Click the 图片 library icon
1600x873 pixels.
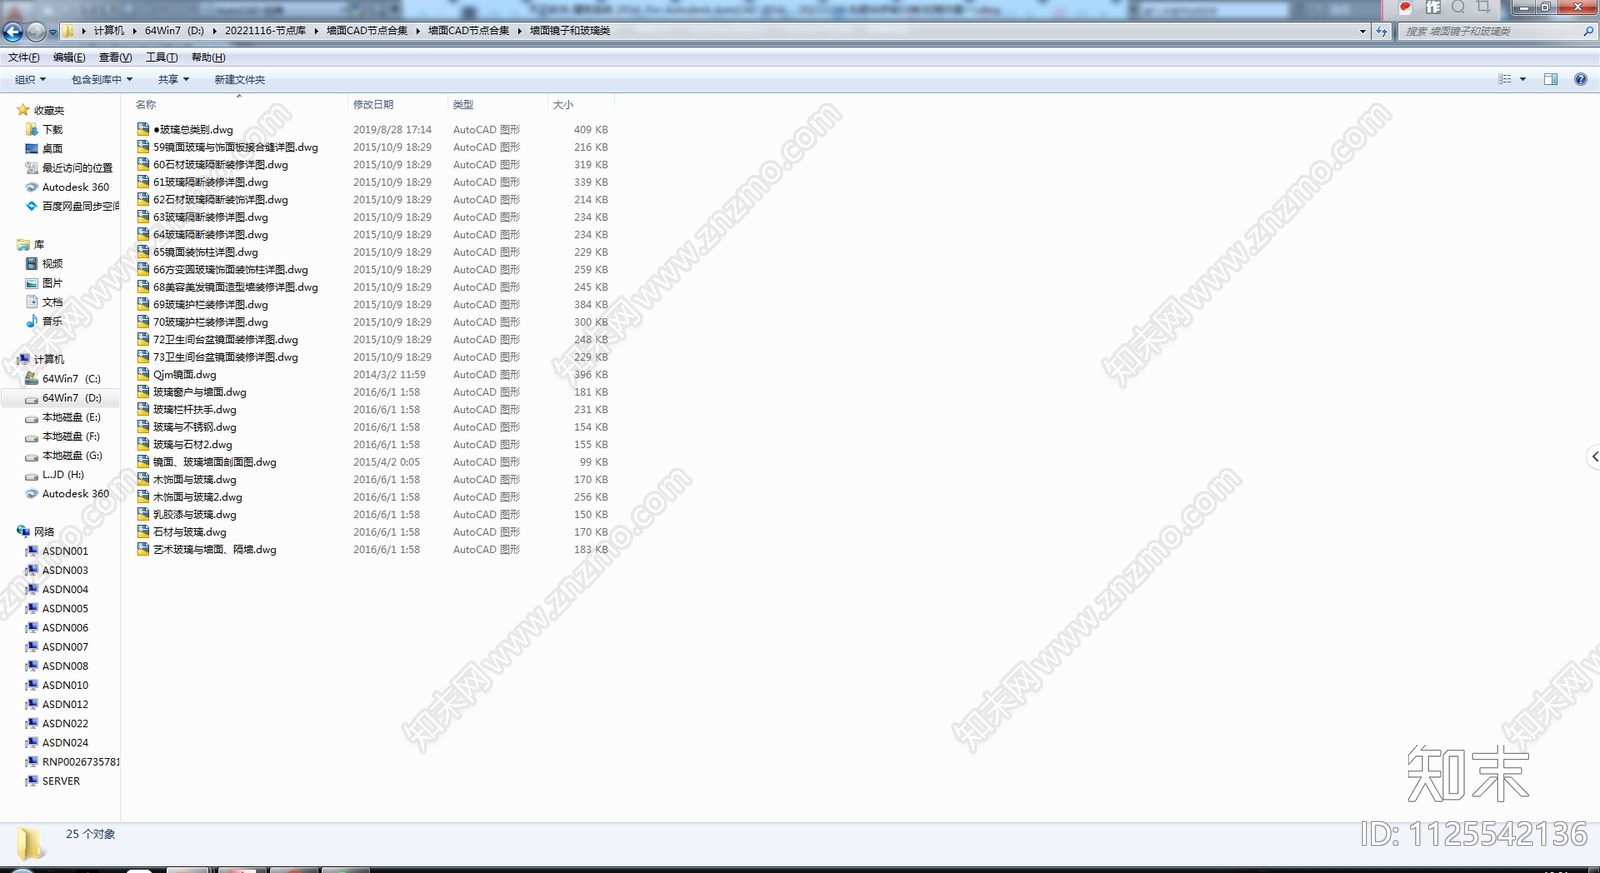(31, 283)
